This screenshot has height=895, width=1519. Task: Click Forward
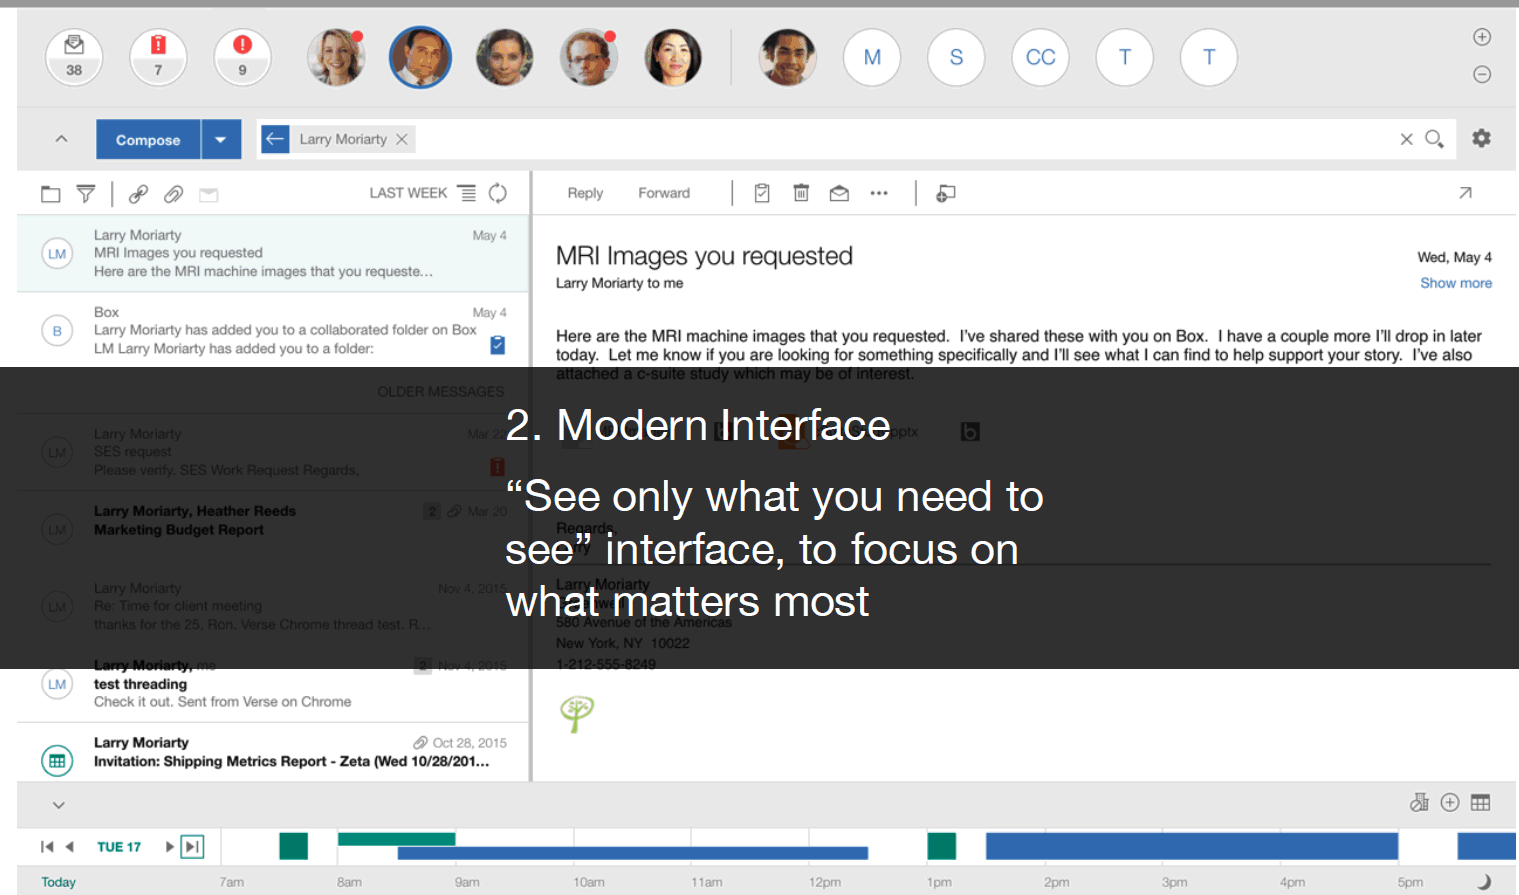[664, 193]
